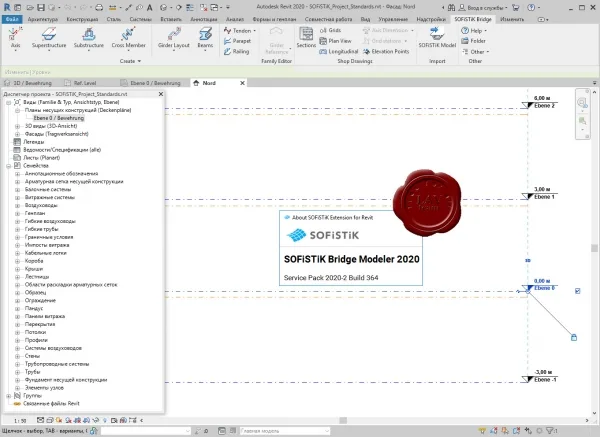
Task: Select the Superstructure tool
Action: (49, 38)
